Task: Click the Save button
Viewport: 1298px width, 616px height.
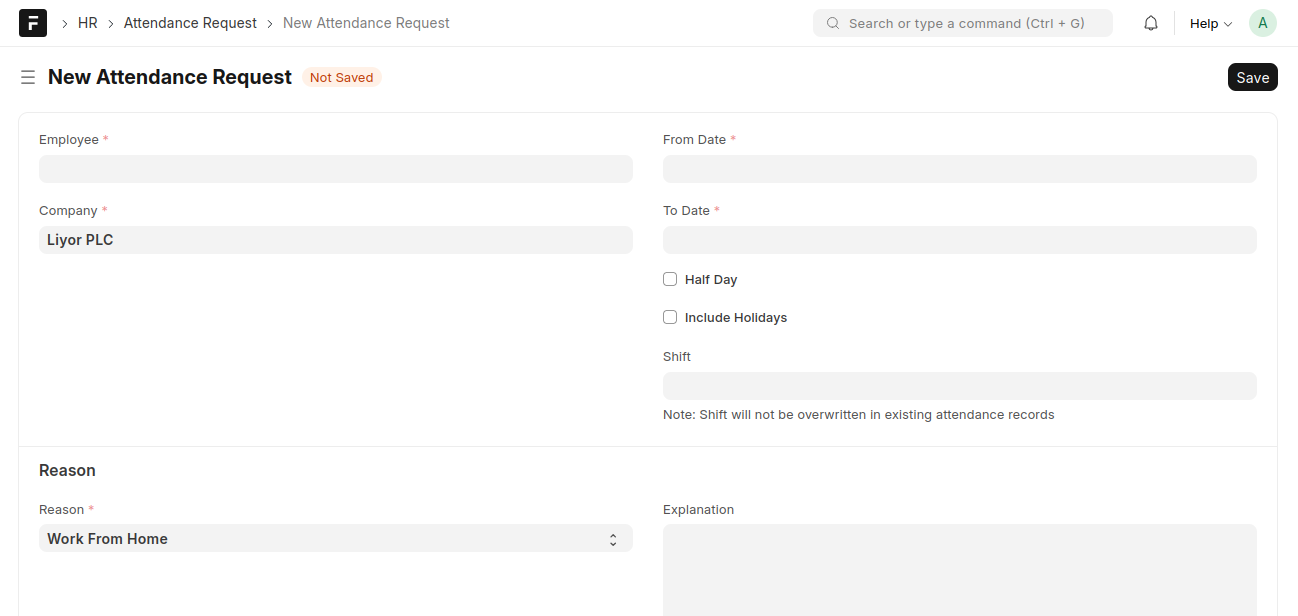Action: click(1252, 77)
